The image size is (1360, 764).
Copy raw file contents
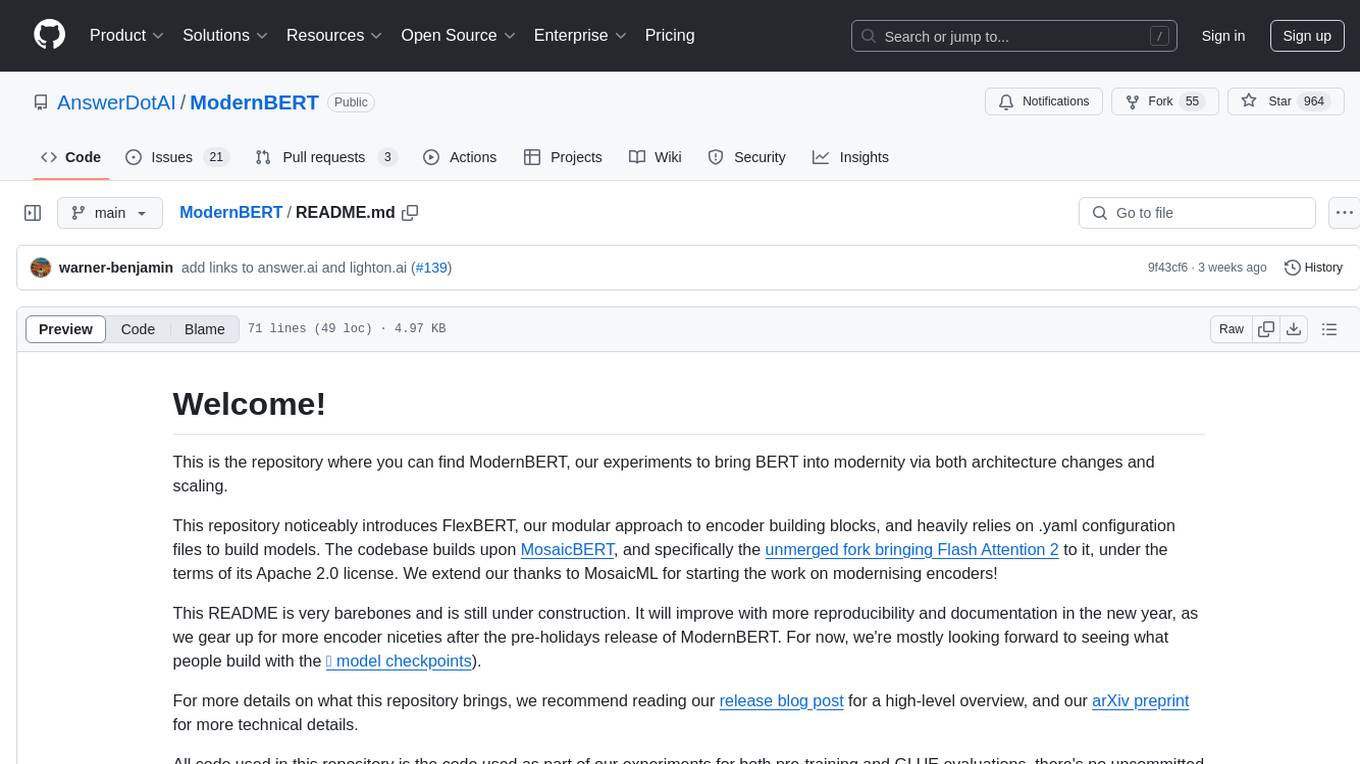pyautogui.click(x=1266, y=329)
